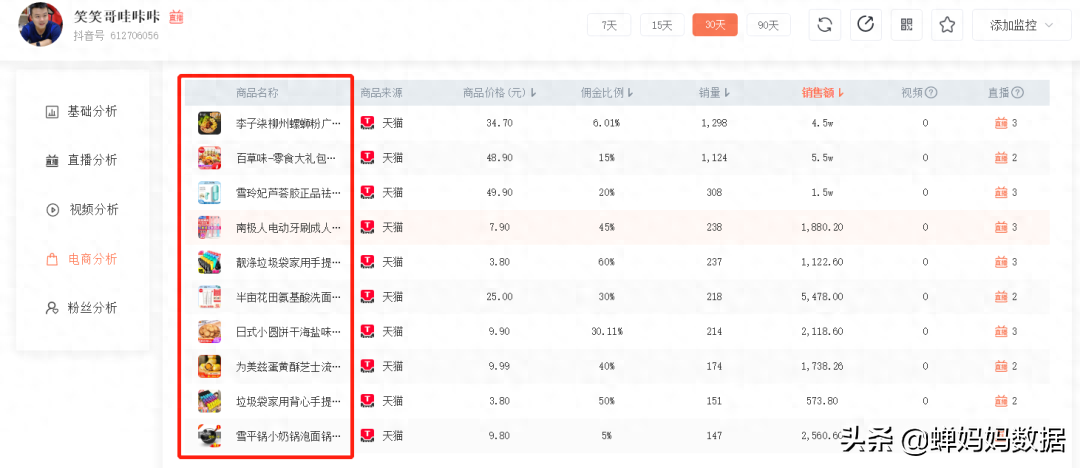Click live icon in 南极人 row

[1001, 227]
